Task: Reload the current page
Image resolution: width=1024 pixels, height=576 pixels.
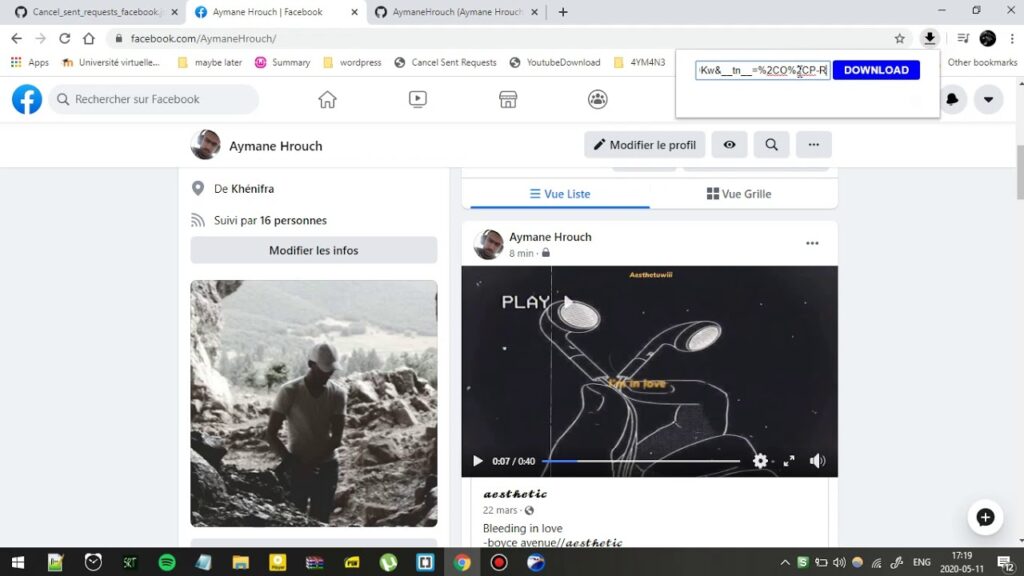Action: (65, 39)
